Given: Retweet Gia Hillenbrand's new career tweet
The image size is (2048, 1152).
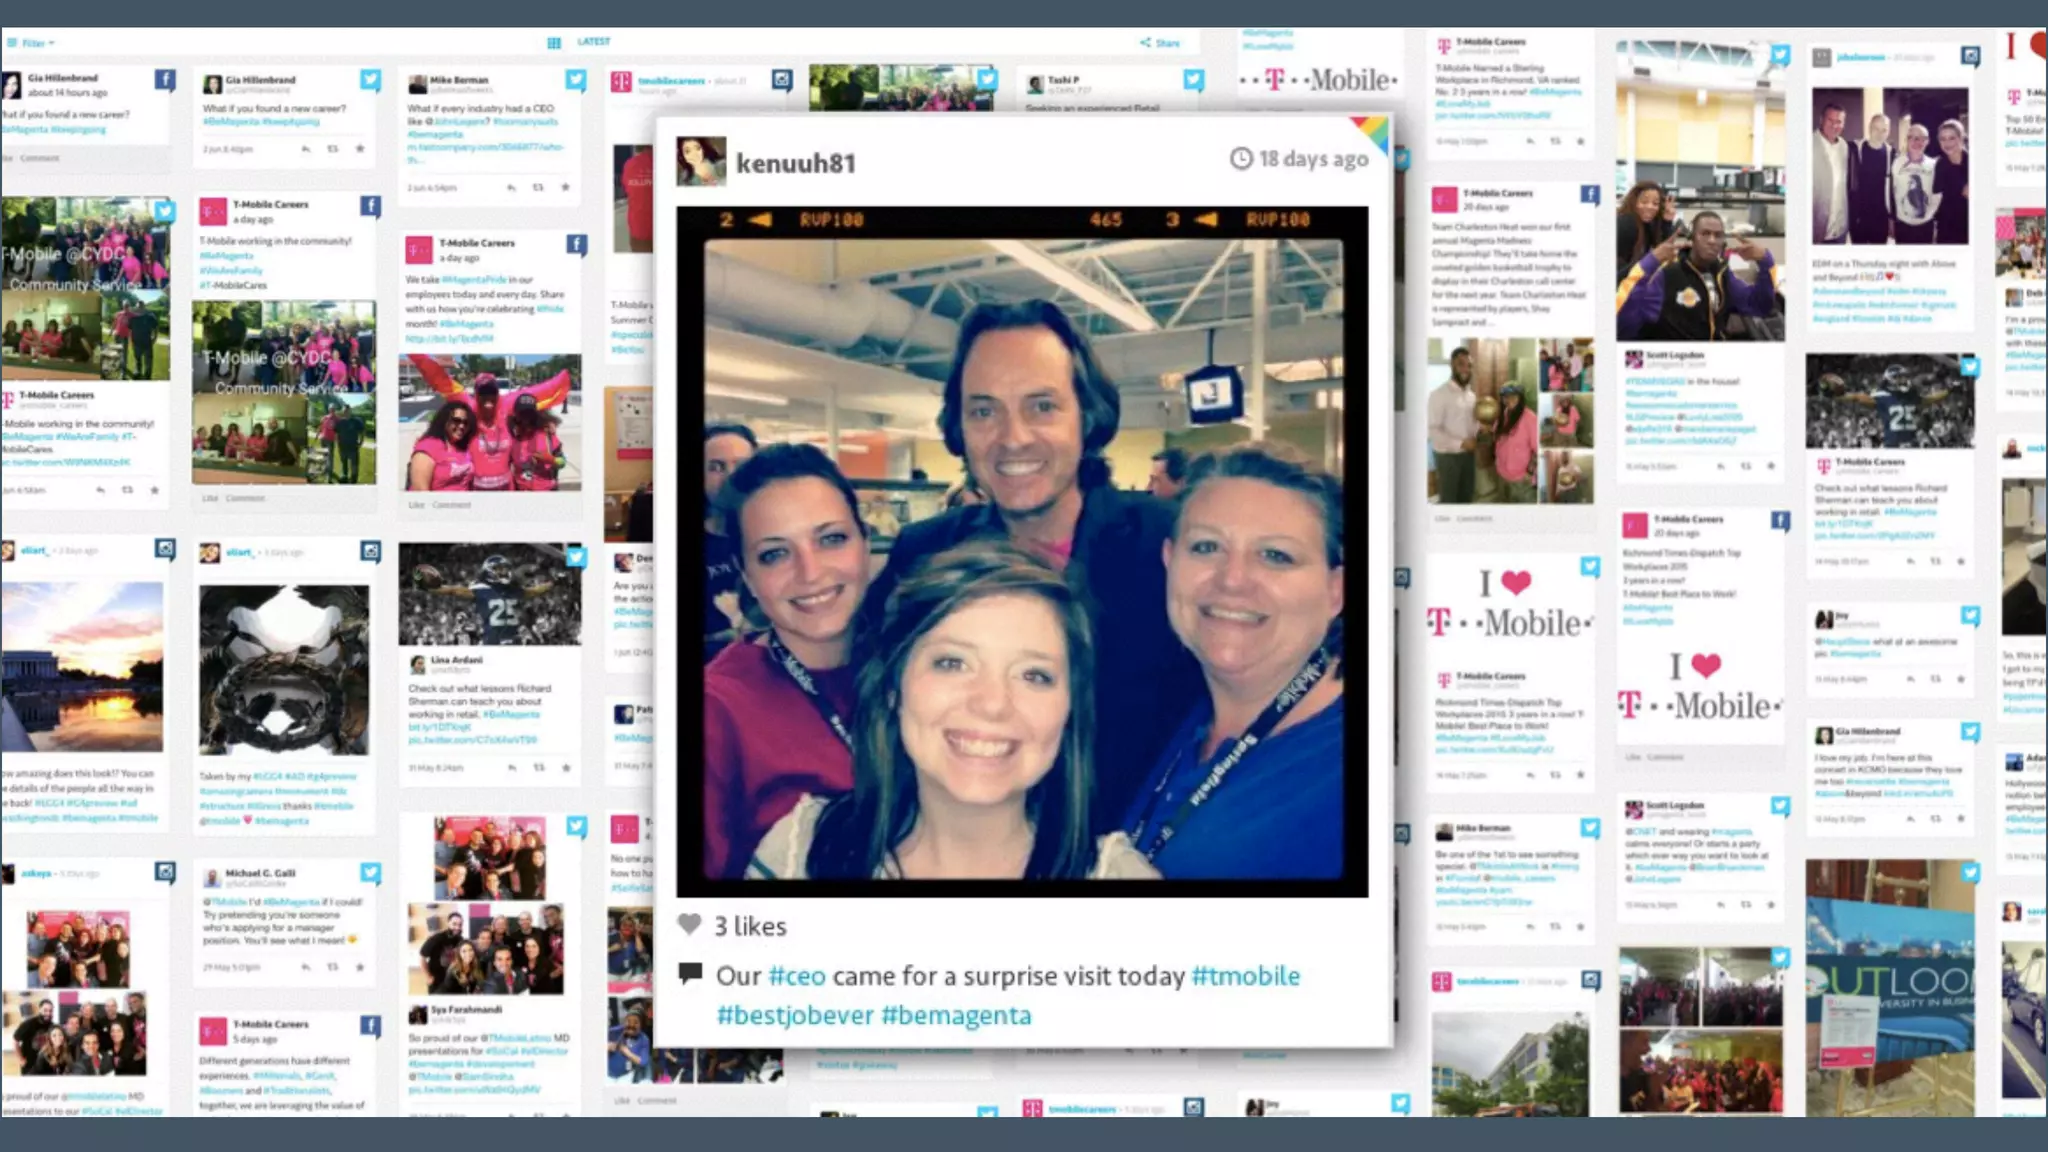Looking at the screenshot, I should pyautogui.click(x=333, y=149).
